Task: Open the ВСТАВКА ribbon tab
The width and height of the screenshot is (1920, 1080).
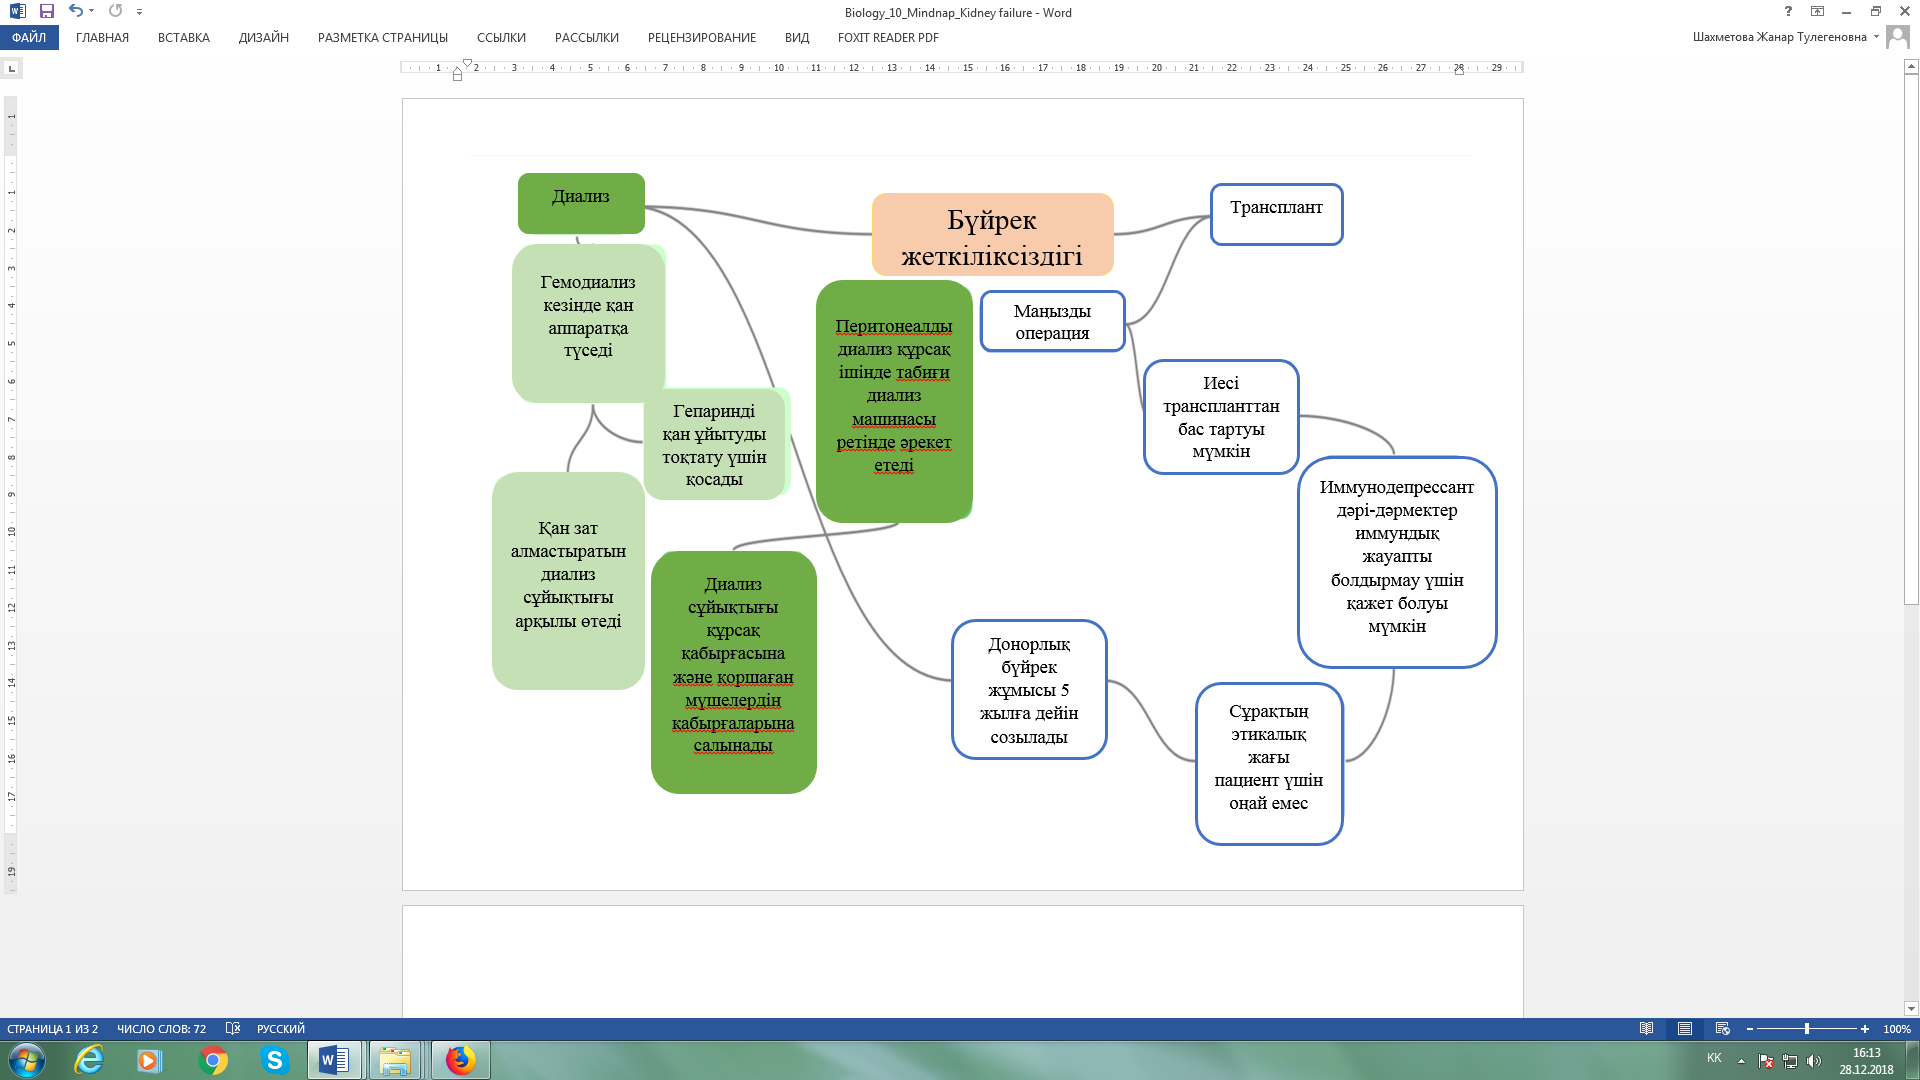Action: 183,38
